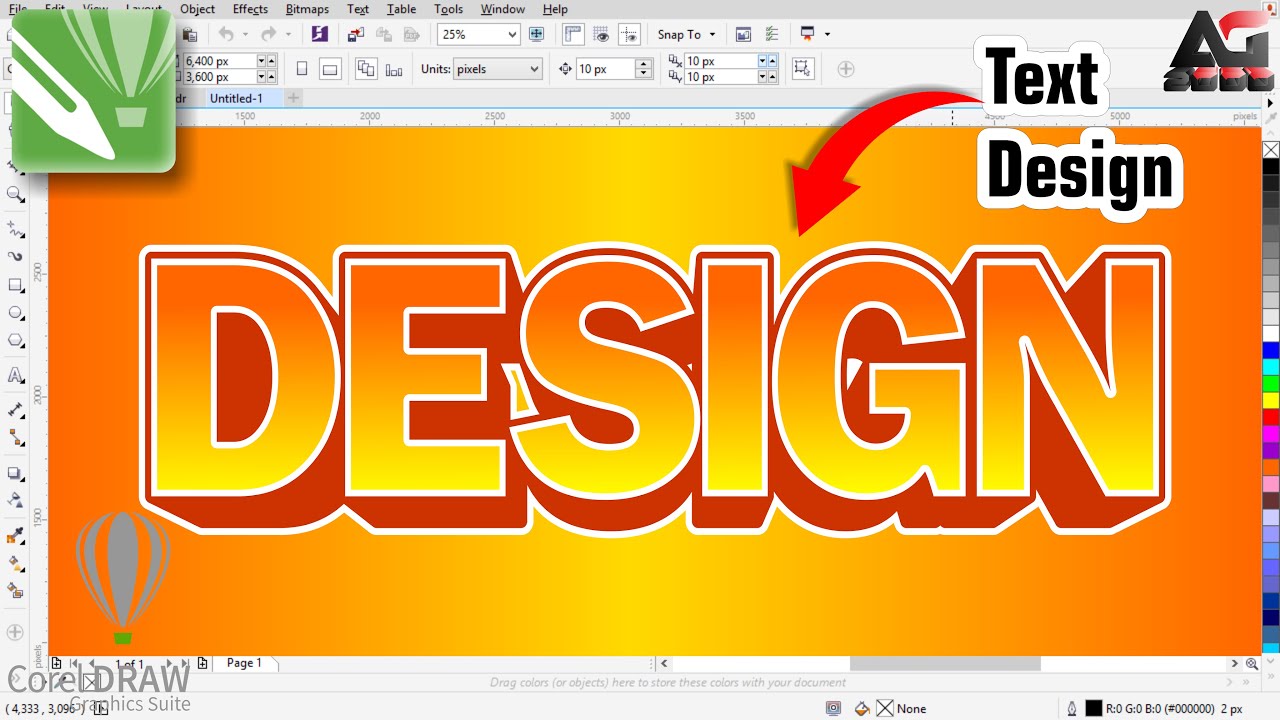Click the Quick Customize plus button in toolbox
This screenshot has height=720, width=1280.
15,632
